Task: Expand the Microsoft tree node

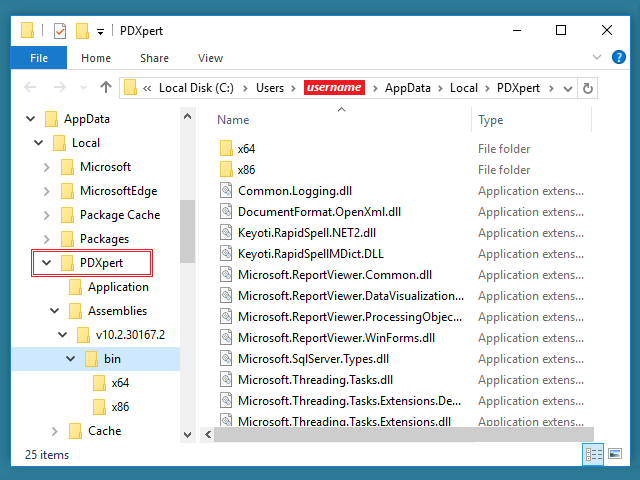Action: (47, 167)
